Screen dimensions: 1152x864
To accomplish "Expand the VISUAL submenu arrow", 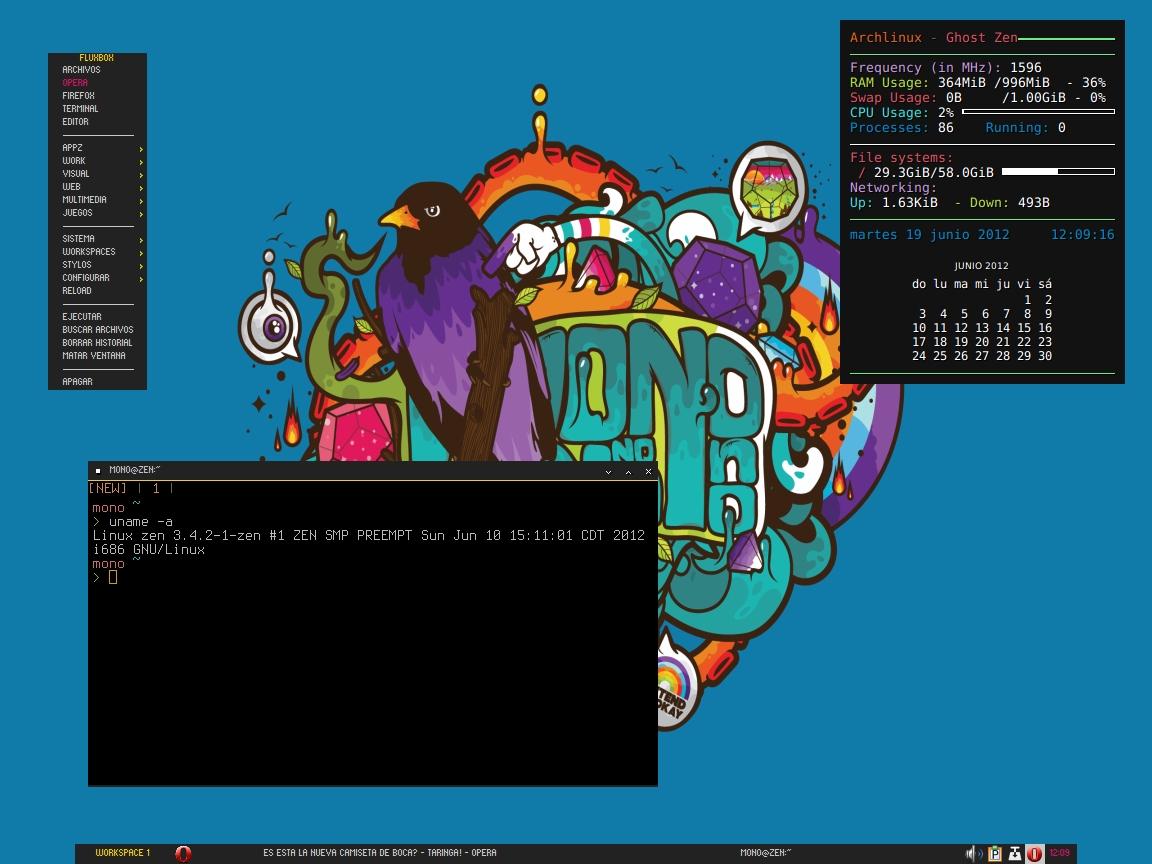I will click(x=140, y=175).
